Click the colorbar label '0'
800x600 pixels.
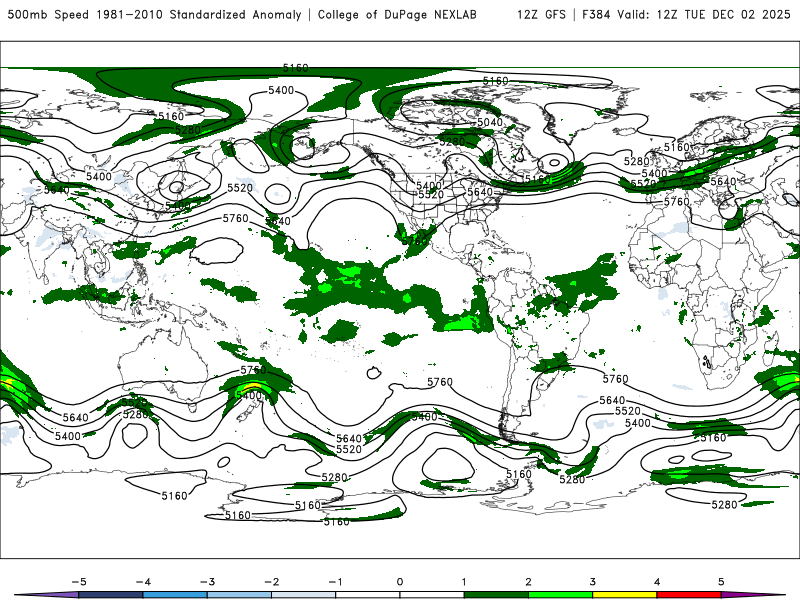point(399,582)
